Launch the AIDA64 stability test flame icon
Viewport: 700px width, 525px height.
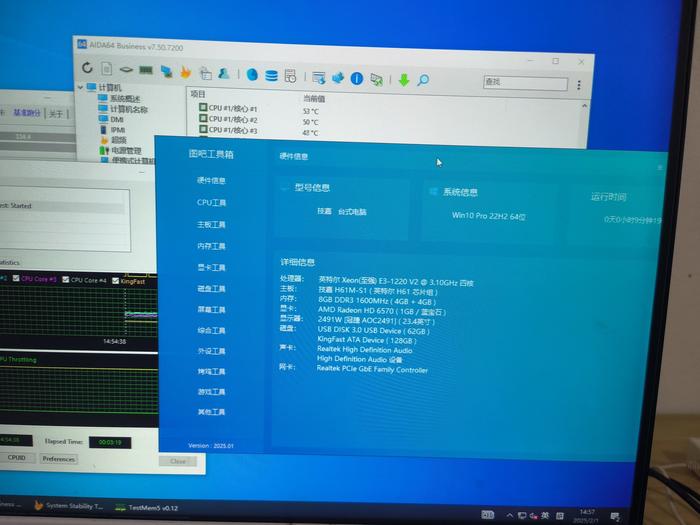[x=185, y=71]
